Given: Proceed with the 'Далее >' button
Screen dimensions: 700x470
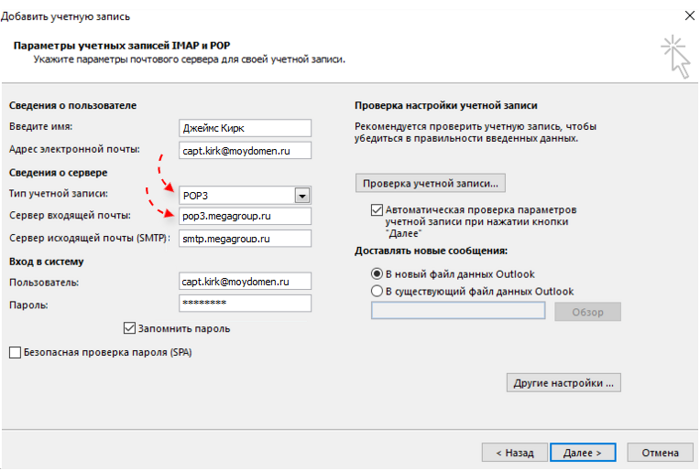Looking at the screenshot, I should (x=582, y=452).
